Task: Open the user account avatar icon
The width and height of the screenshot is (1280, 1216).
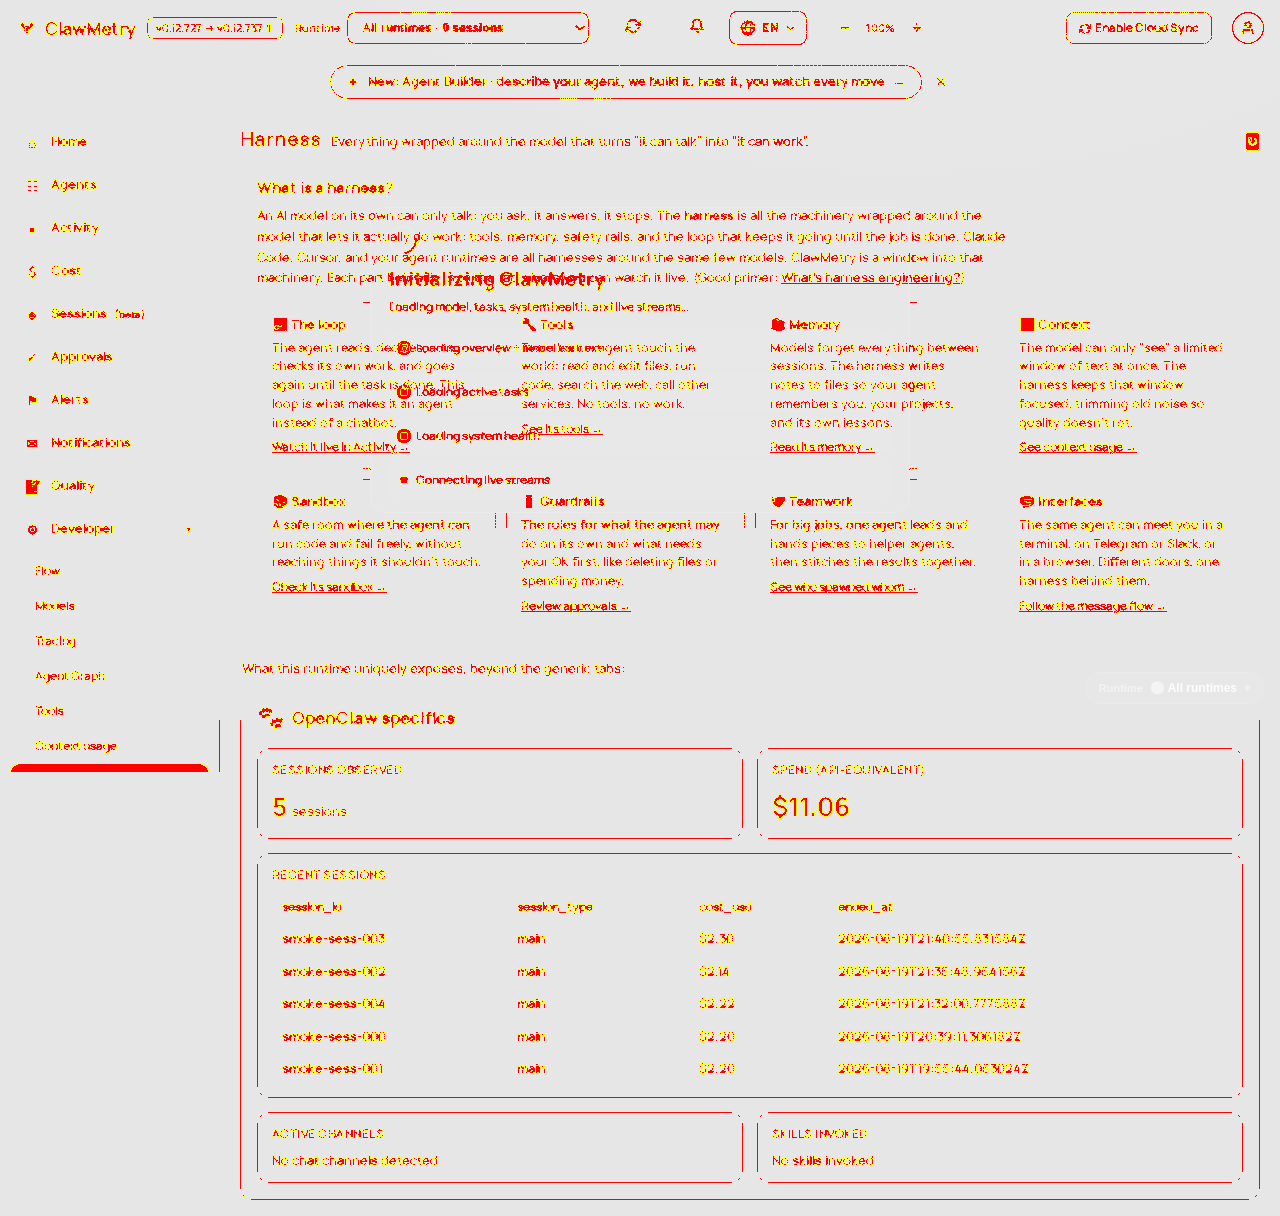Action: [x=1247, y=28]
